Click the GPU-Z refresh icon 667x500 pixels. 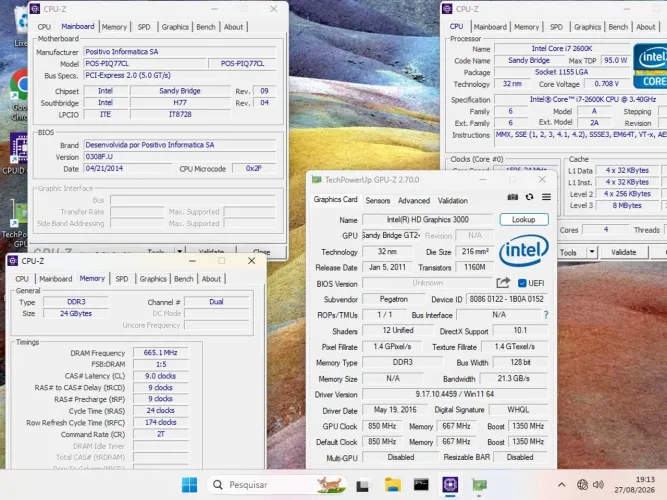pos(529,197)
